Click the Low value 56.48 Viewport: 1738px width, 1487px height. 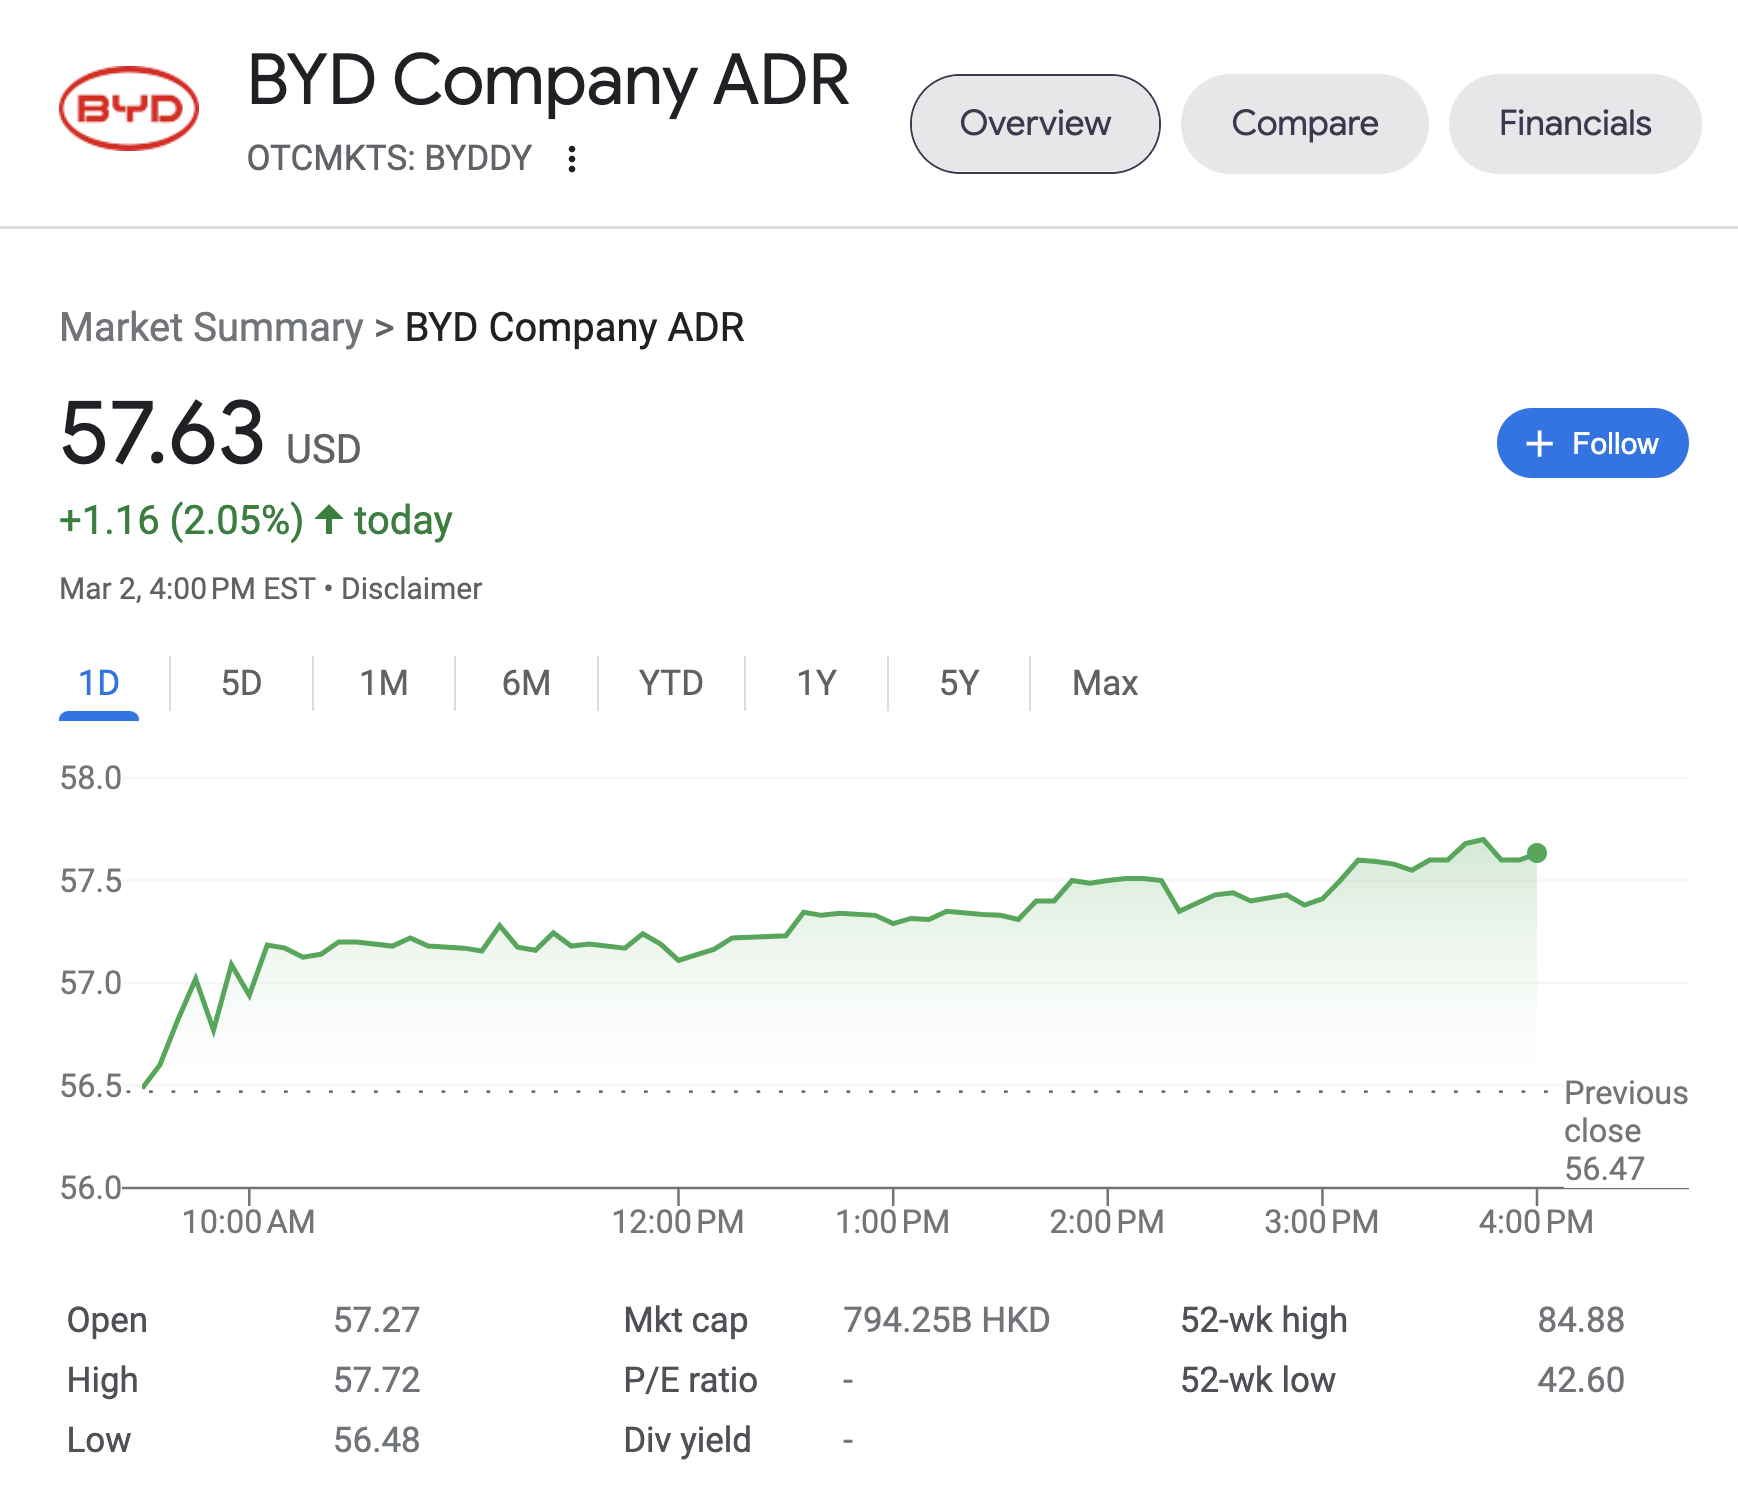point(377,1440)
